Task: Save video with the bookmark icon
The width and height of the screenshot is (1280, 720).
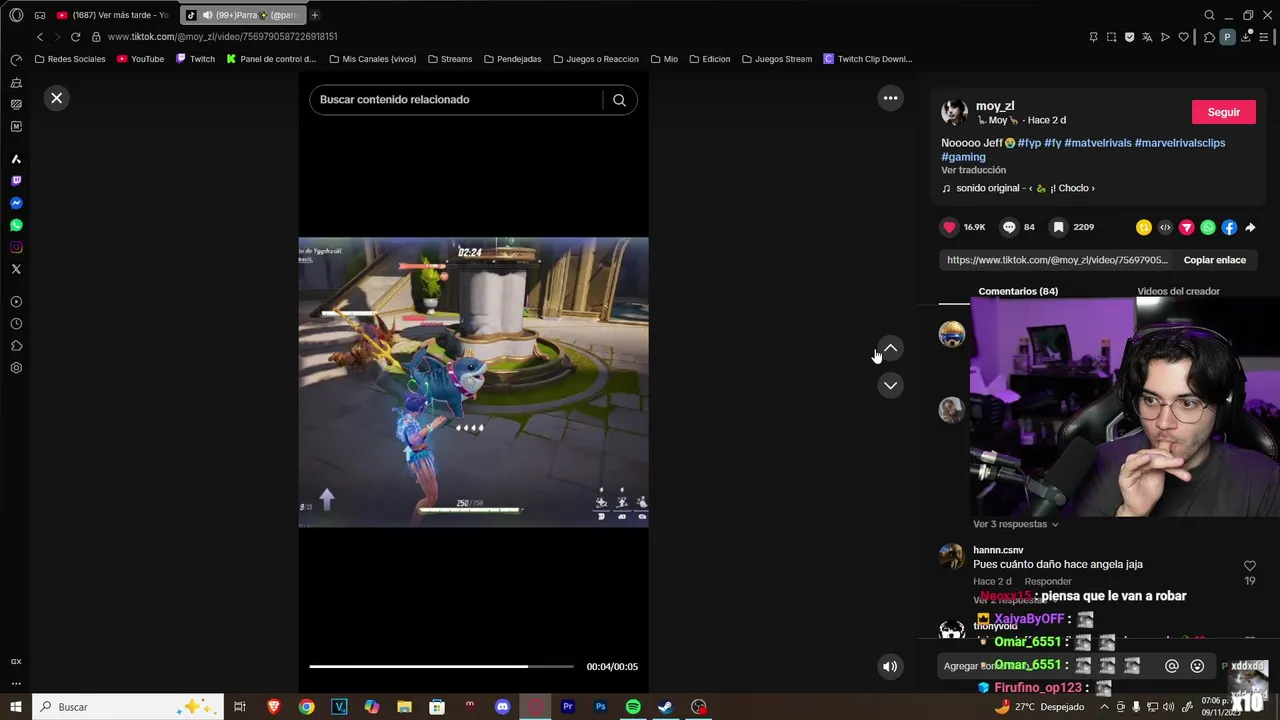Action: tap(1058, 227)
